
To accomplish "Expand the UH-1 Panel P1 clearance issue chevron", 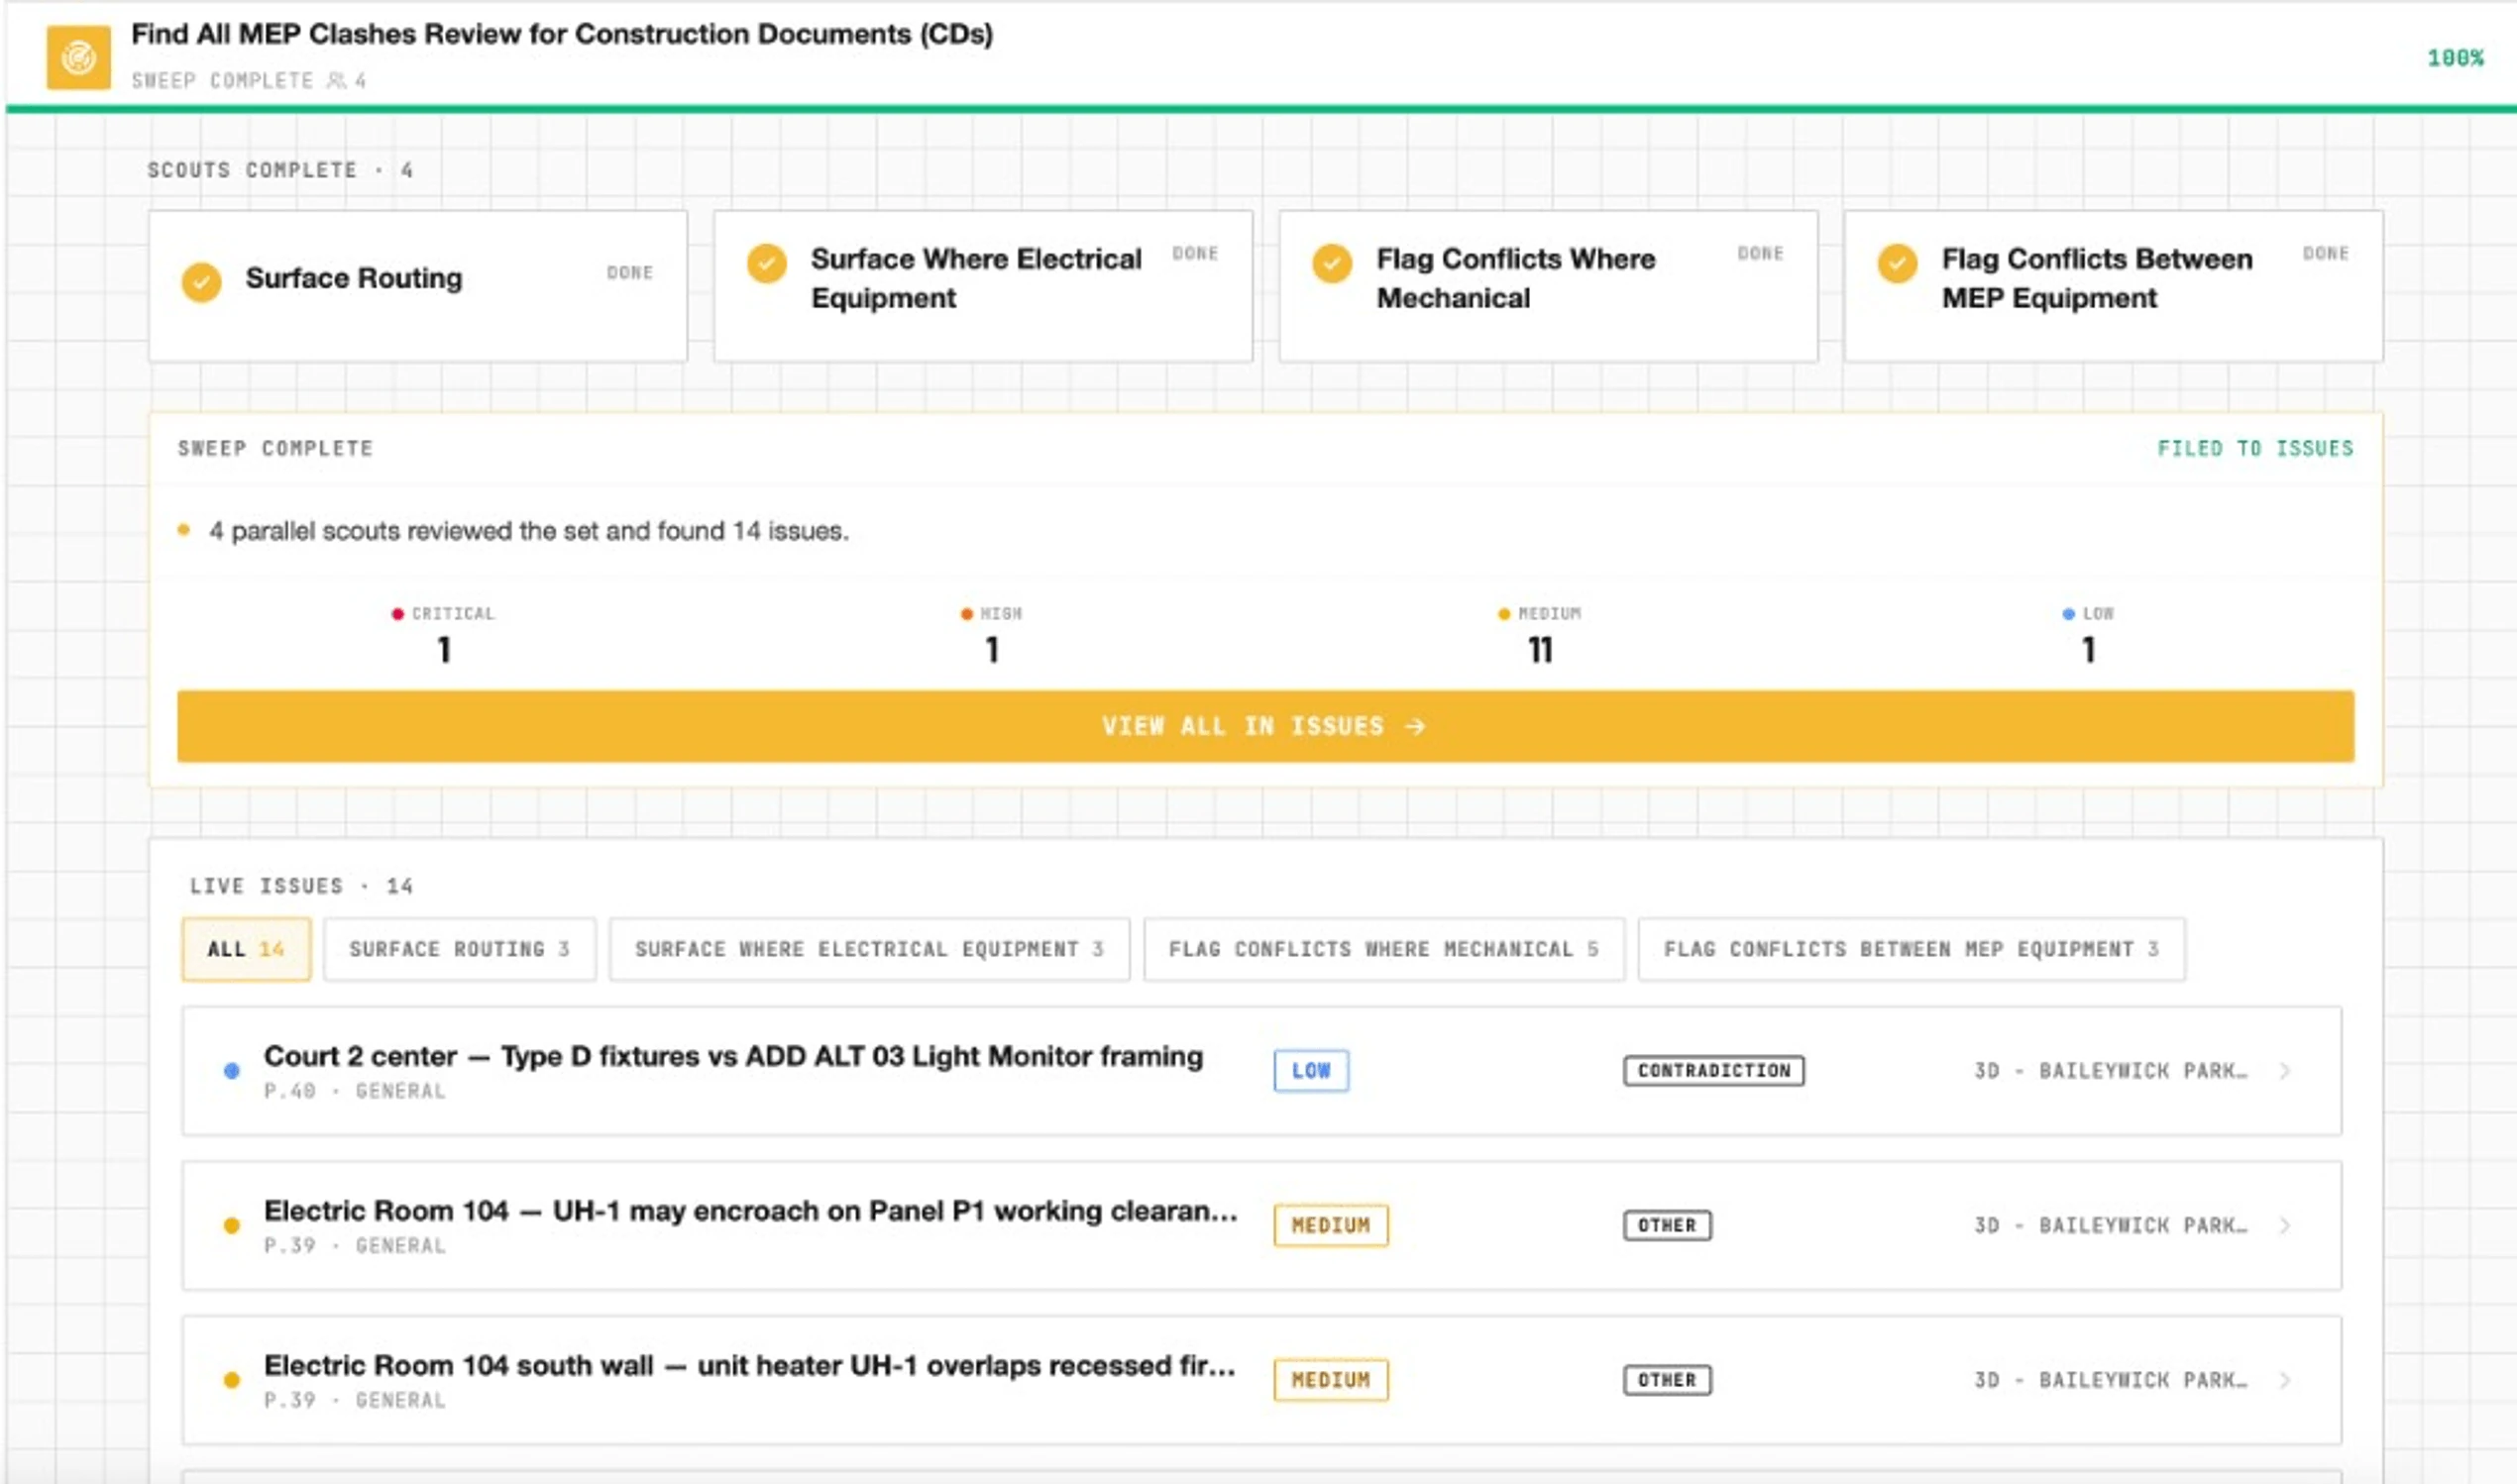I will tap(2285, 1225).
